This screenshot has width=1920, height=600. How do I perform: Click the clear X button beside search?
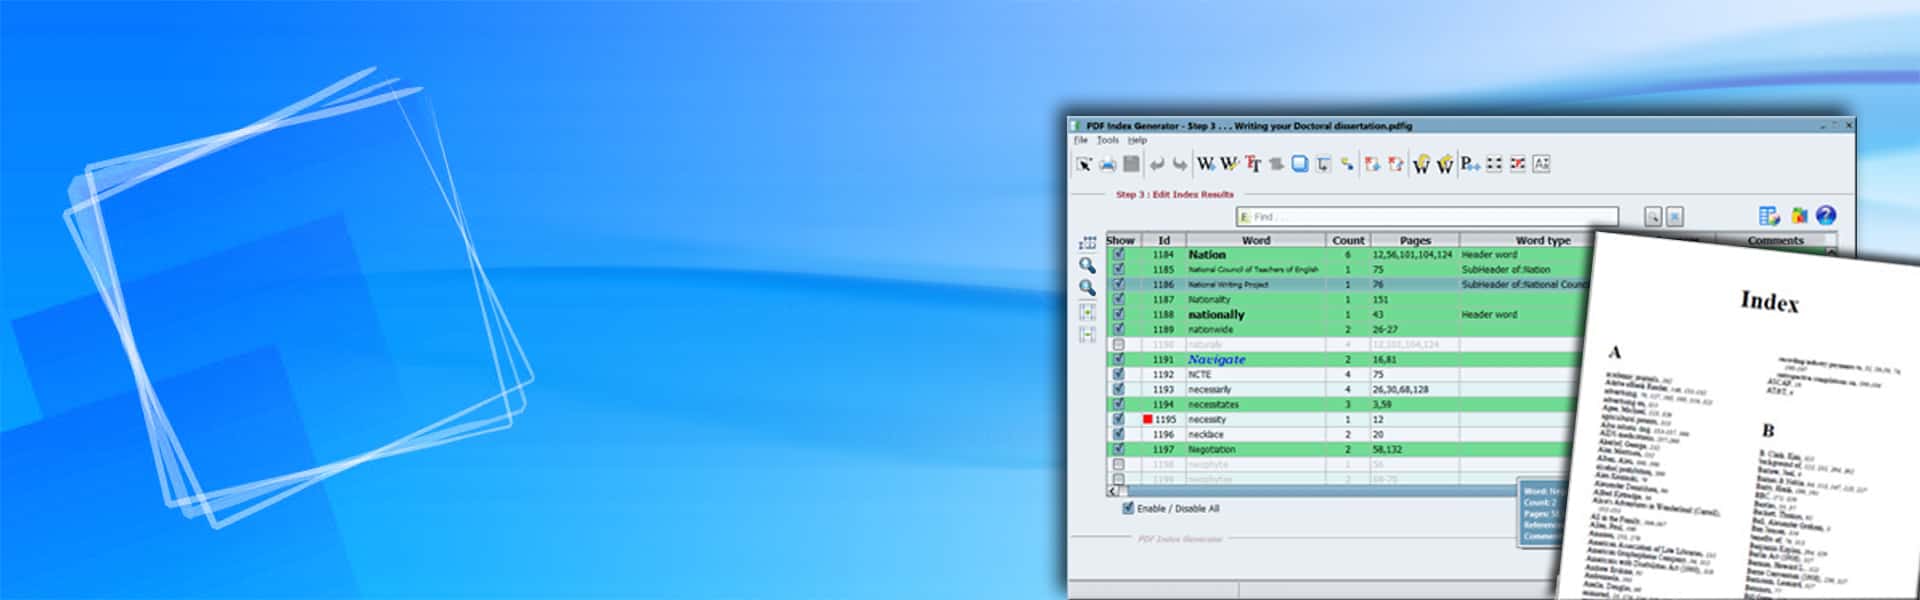pyautogui.click(x=1675, y=216)
